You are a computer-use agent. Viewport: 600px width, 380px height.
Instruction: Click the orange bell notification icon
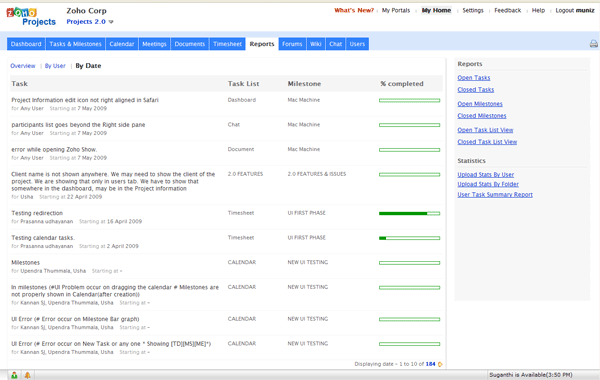[28, 375]
